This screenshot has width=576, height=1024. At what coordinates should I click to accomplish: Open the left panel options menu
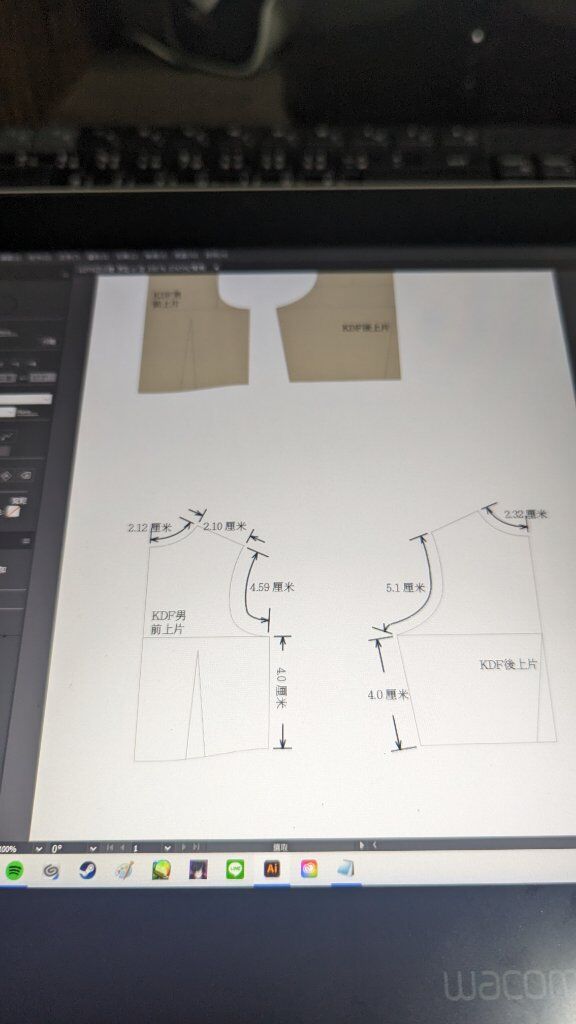(26, 541)
